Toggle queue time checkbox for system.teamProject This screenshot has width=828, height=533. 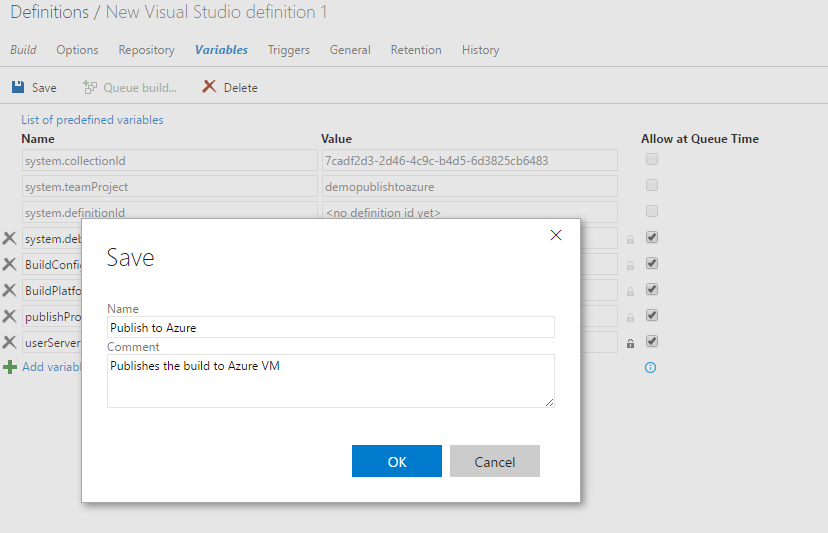652,186
